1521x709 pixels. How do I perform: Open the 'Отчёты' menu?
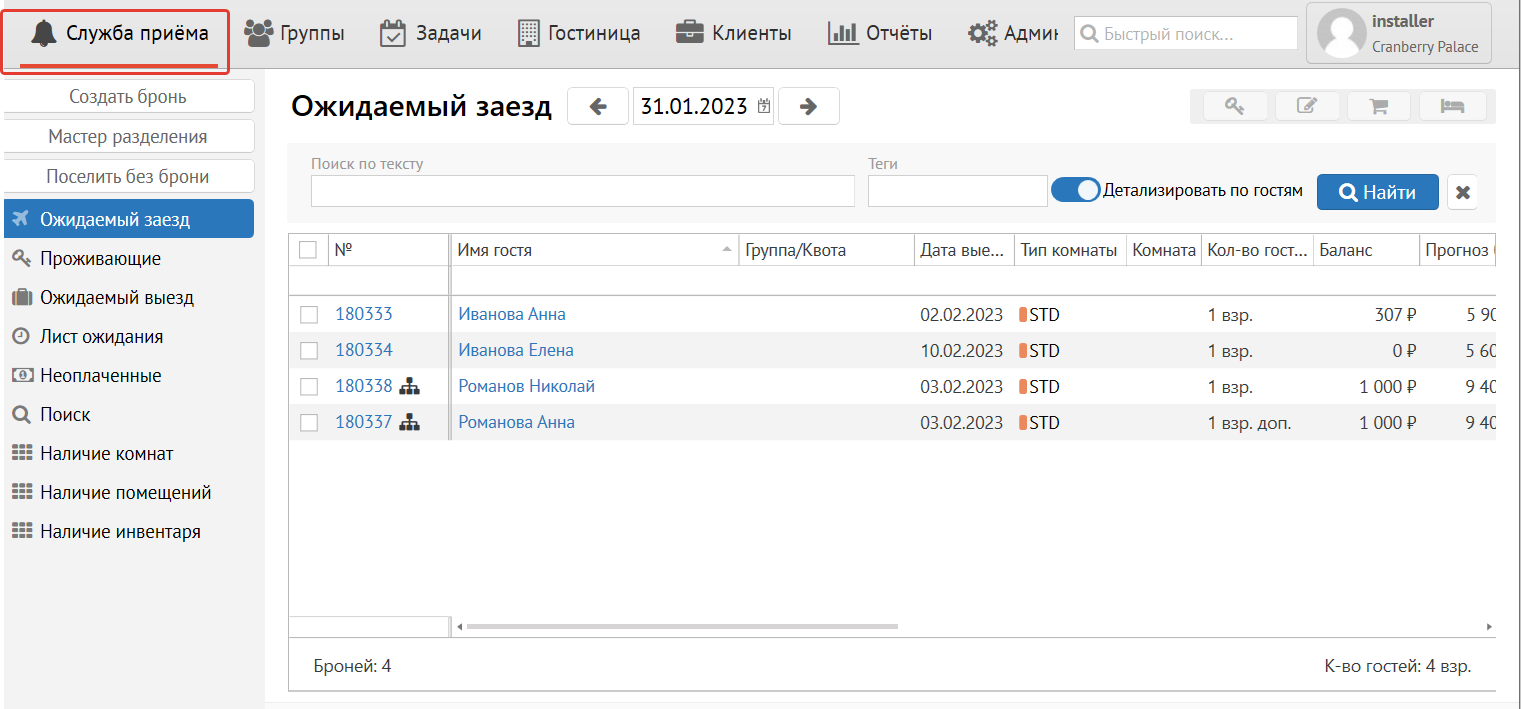(x=880, y=33)
